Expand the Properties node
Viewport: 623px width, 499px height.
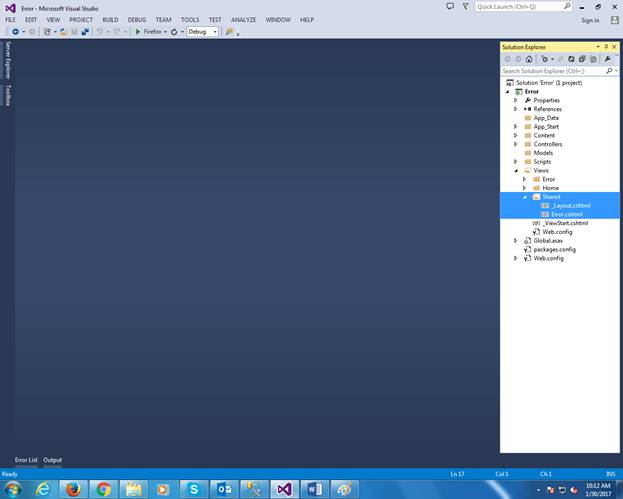pos(516,101)
